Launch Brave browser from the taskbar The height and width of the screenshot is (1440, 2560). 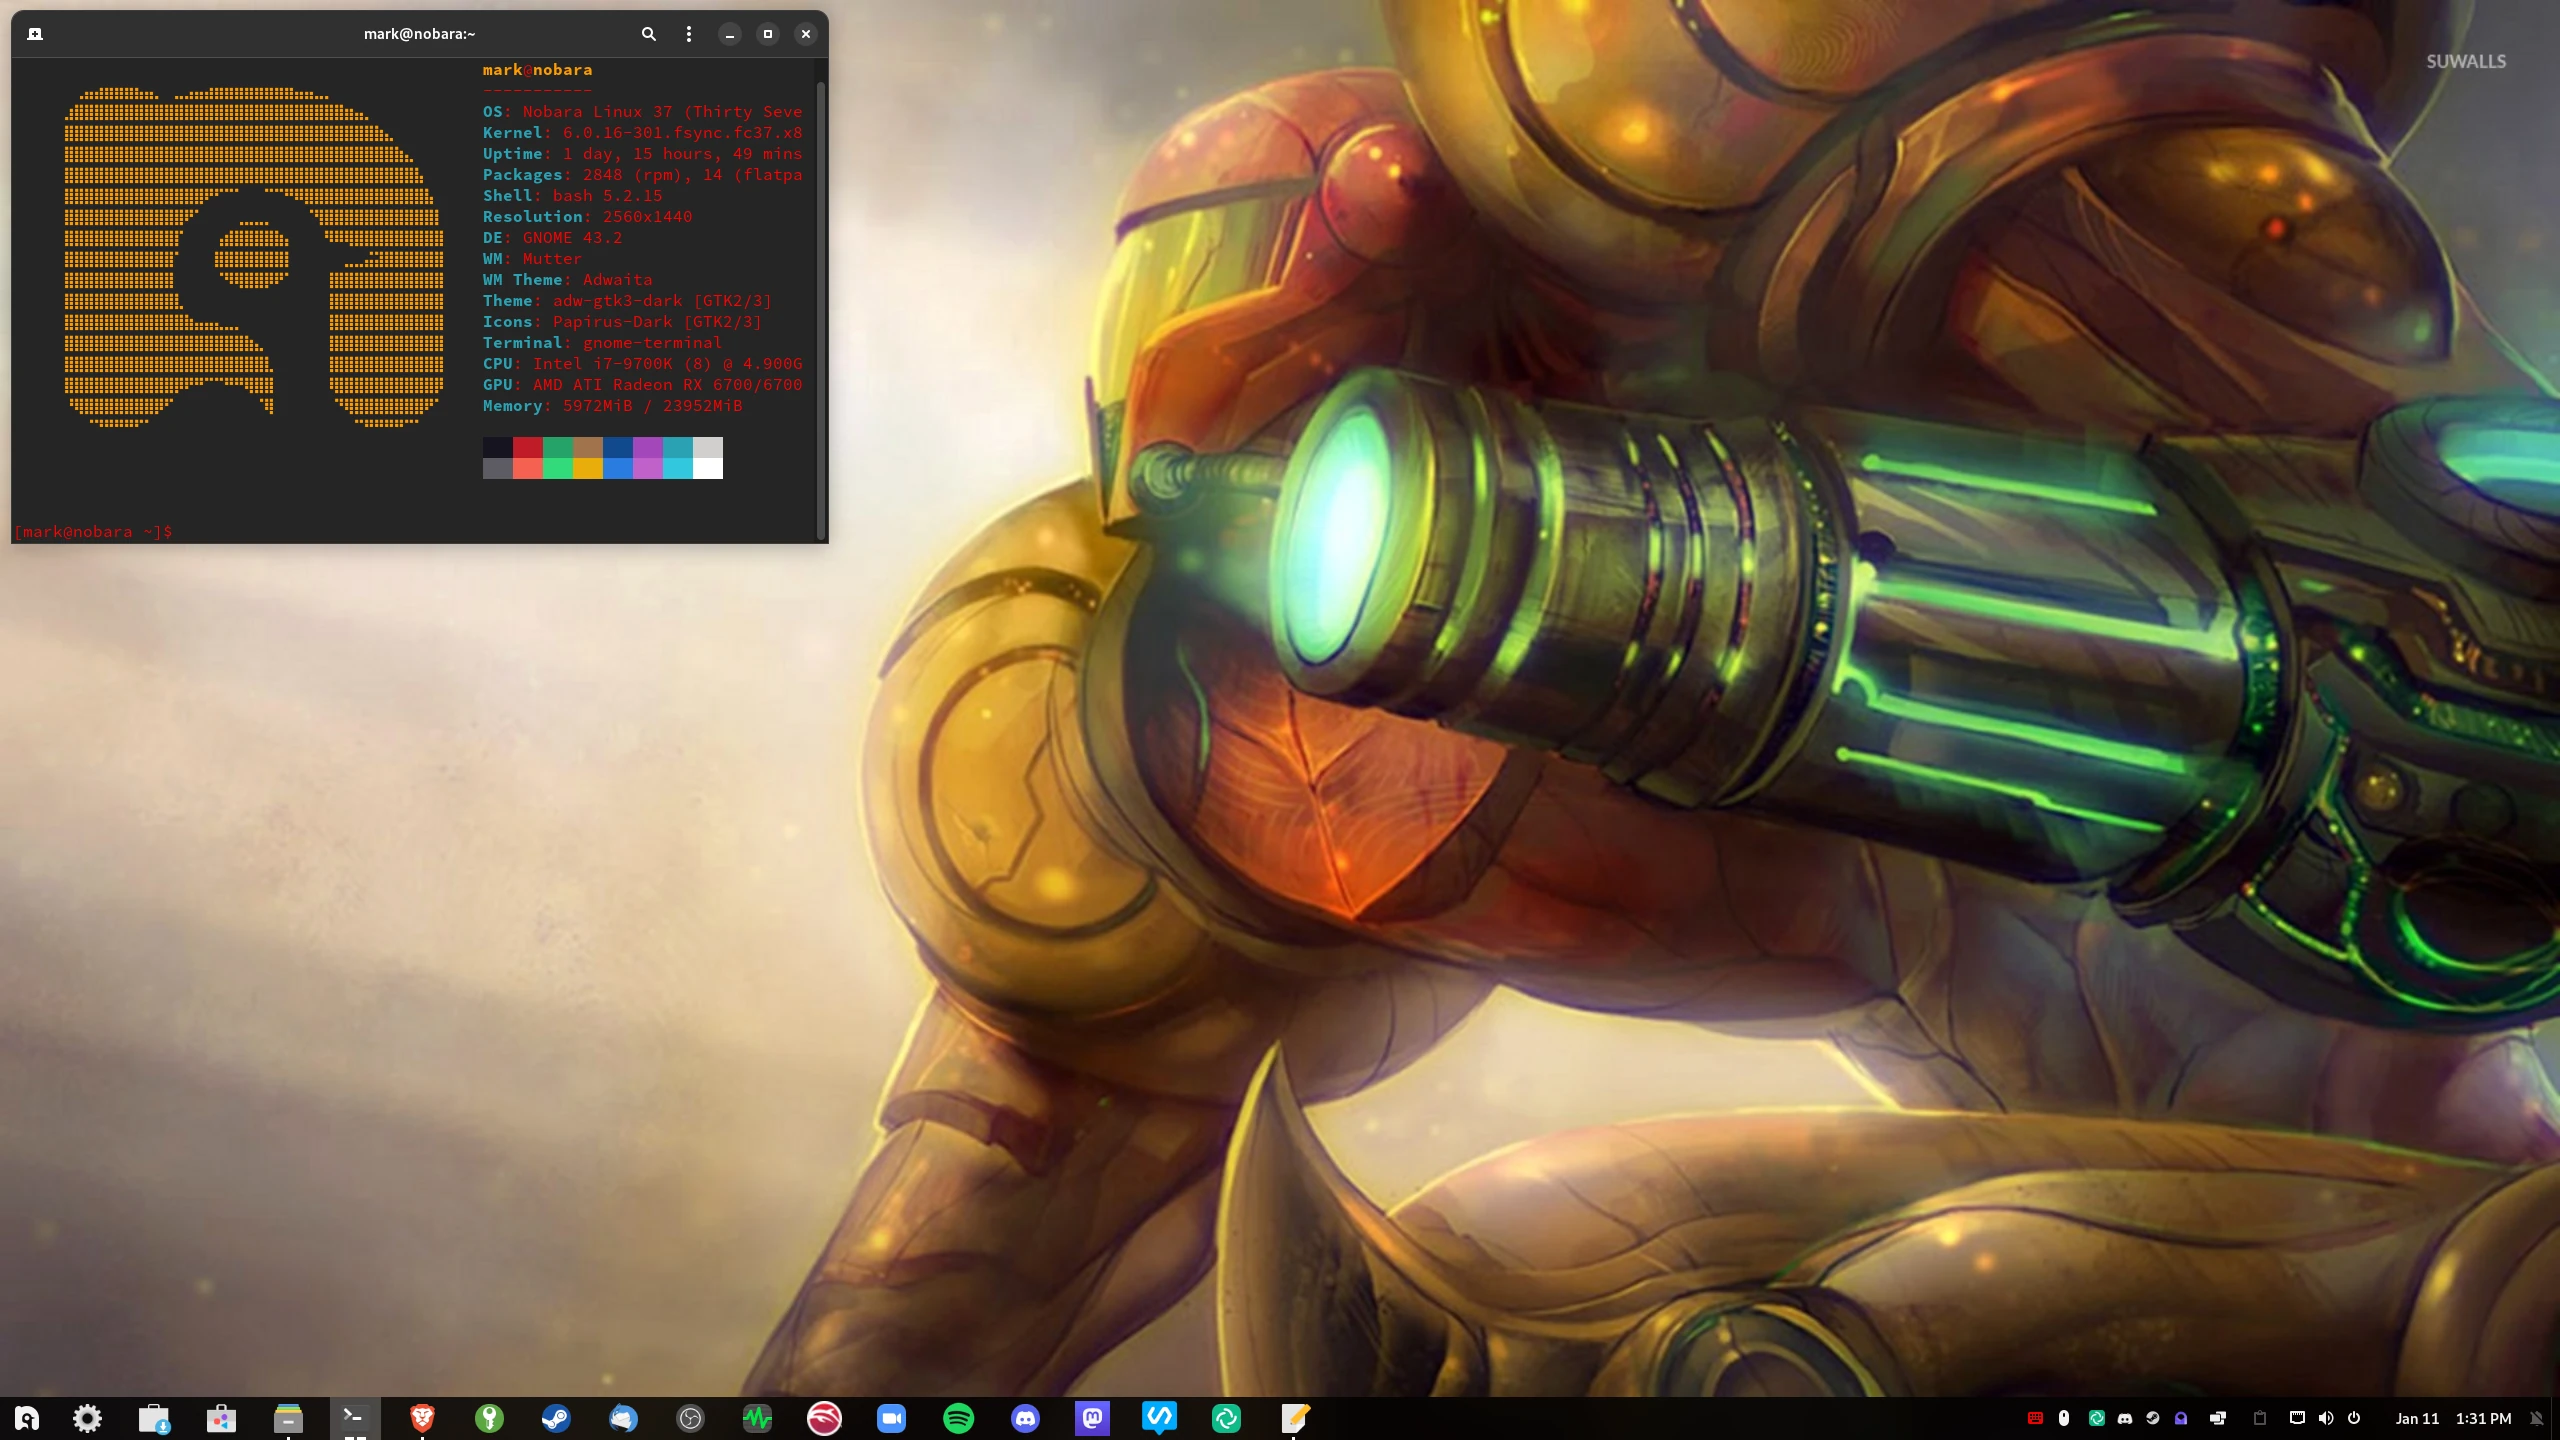coord(422,1418)
